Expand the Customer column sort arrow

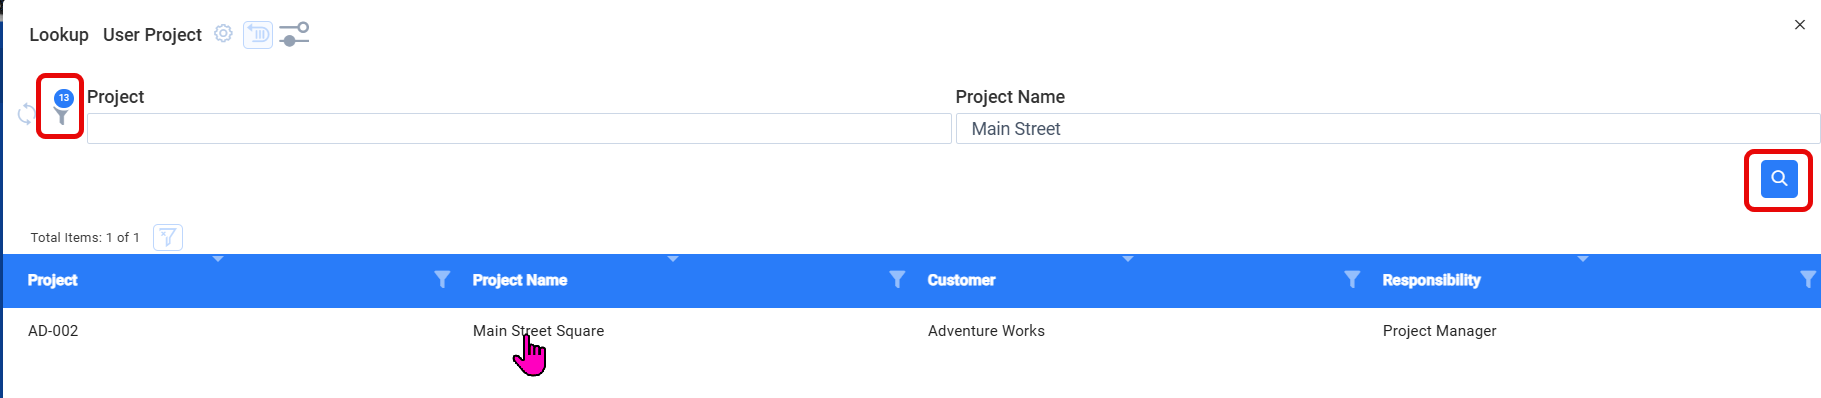(1128, 259)
